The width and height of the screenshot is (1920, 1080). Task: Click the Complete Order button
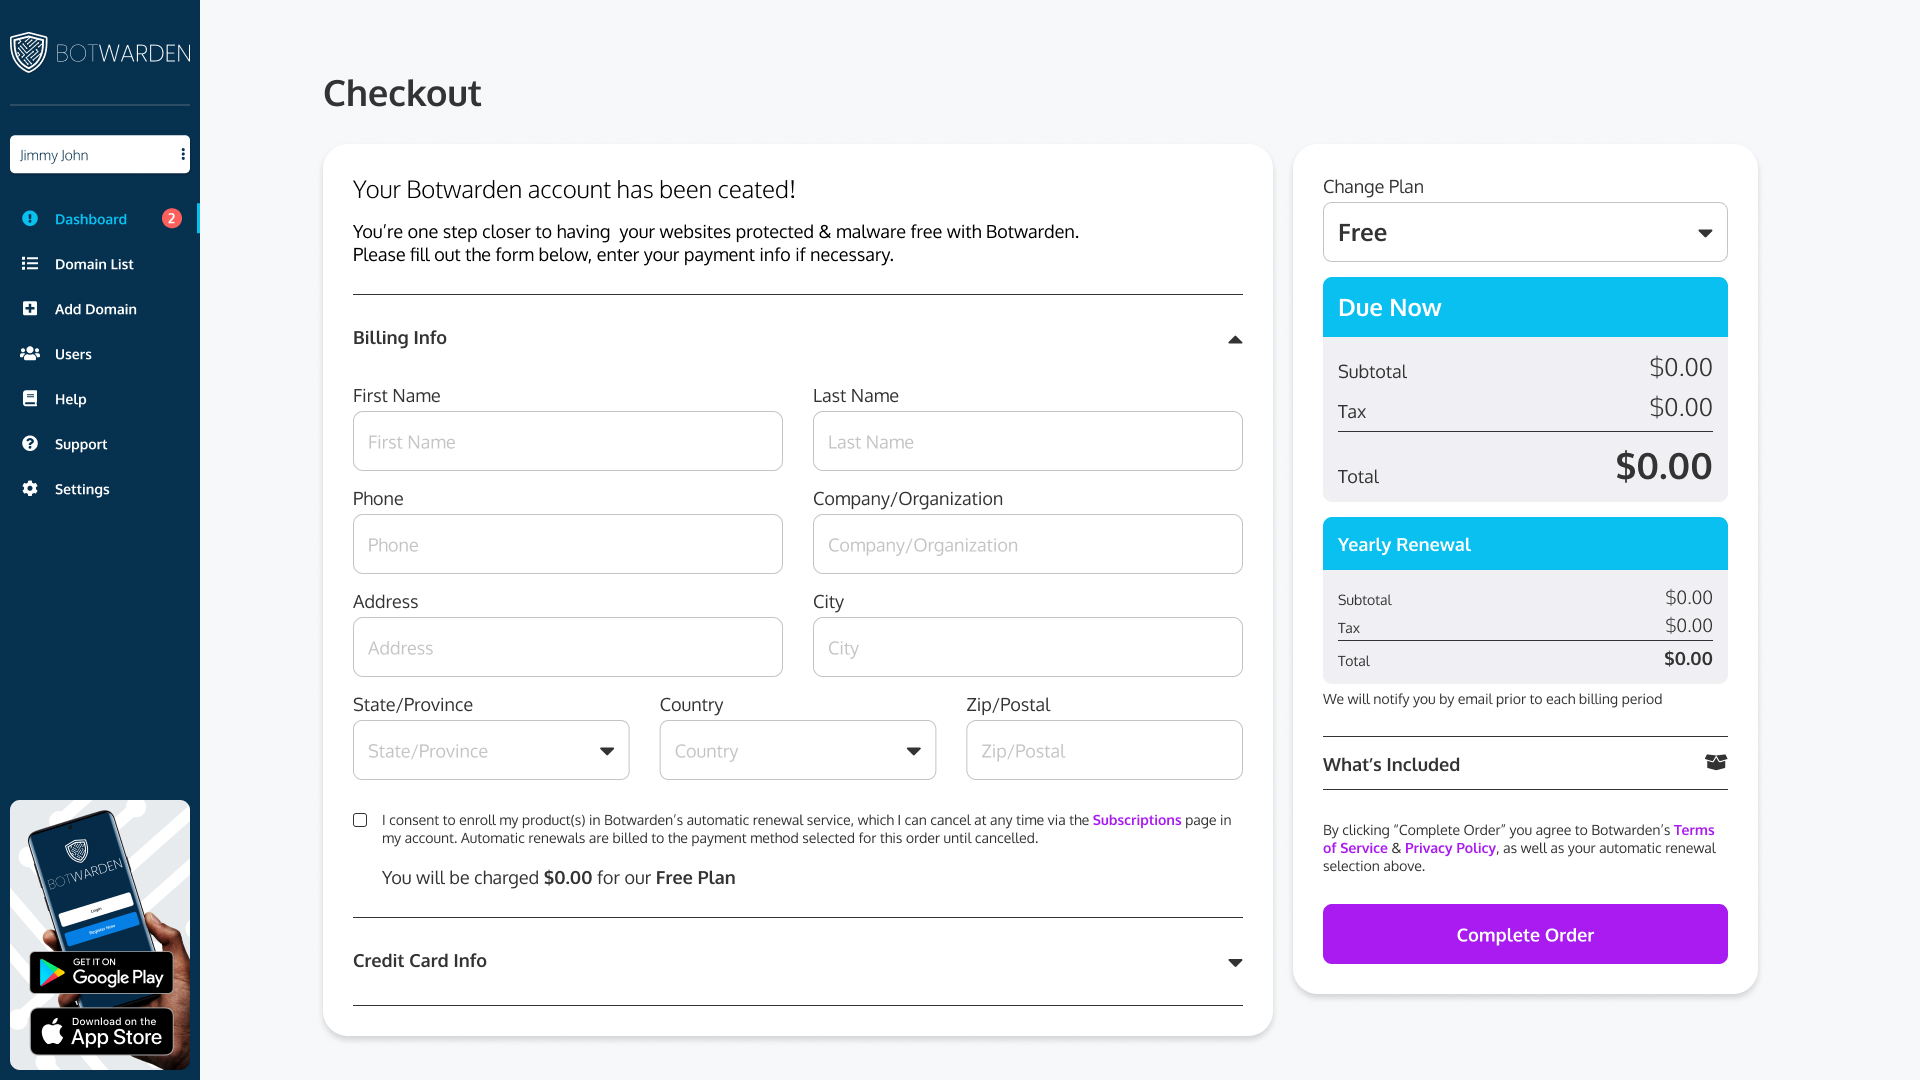[x=1524, y=935]
